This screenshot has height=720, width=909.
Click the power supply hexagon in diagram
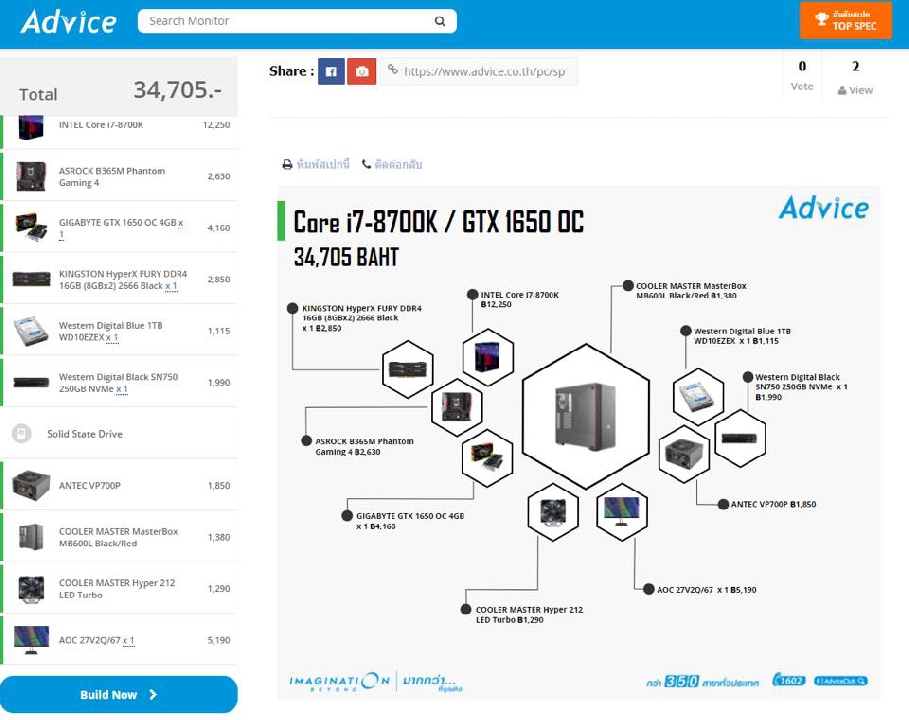[x=684, y=454]
